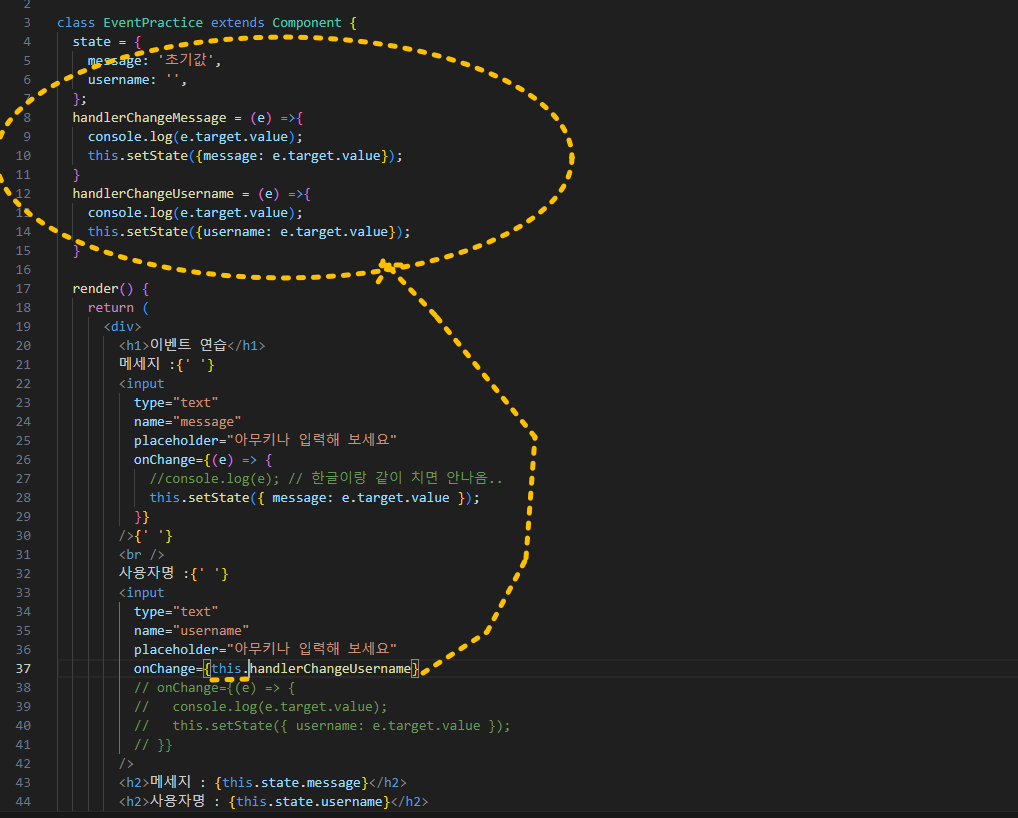Click line number 37 in the gutter

[x=23, y=669]
